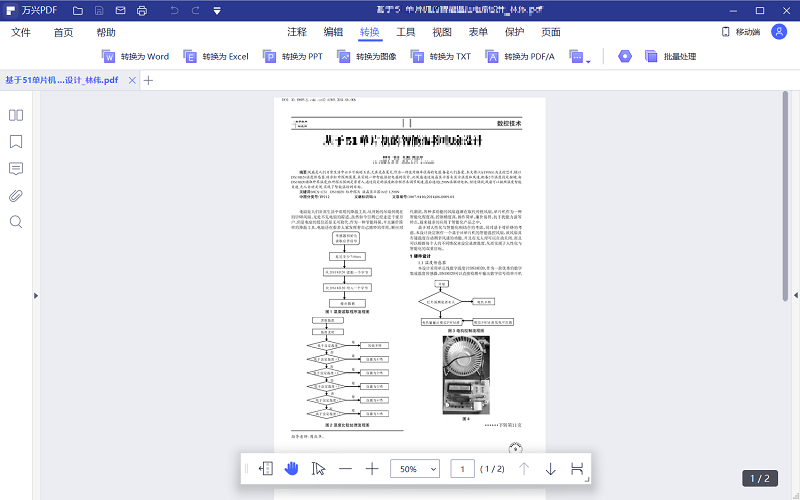
Task: Click the zoom out minus button
Action: click(345, 468)
